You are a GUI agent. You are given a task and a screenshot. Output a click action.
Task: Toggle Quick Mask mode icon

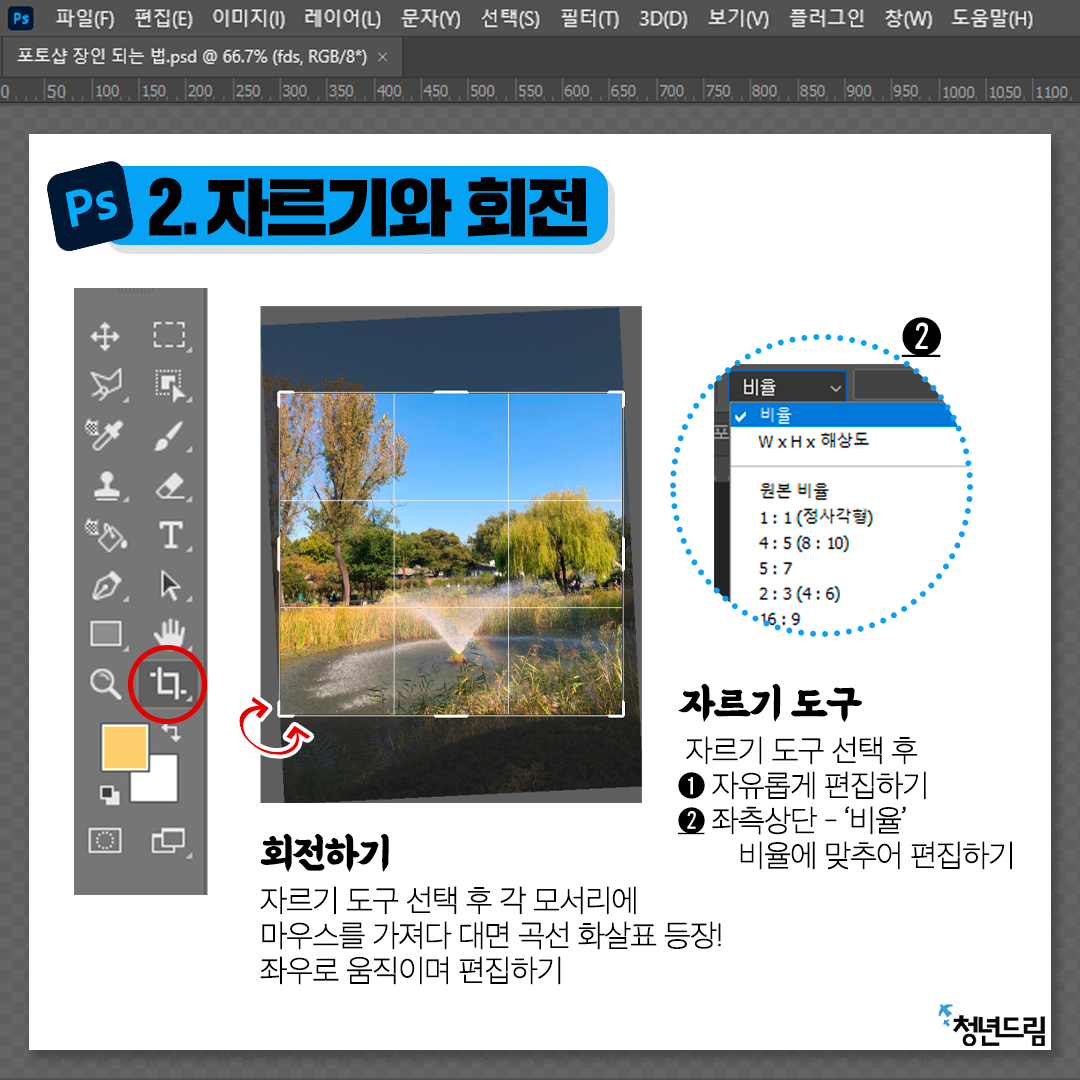pos(105,841)
